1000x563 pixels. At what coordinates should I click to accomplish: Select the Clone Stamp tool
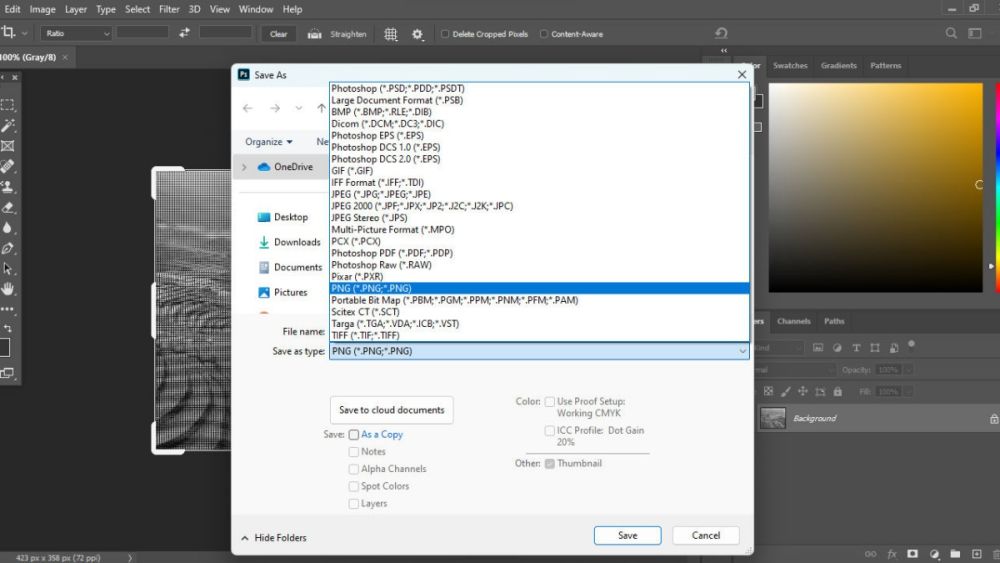8,187
